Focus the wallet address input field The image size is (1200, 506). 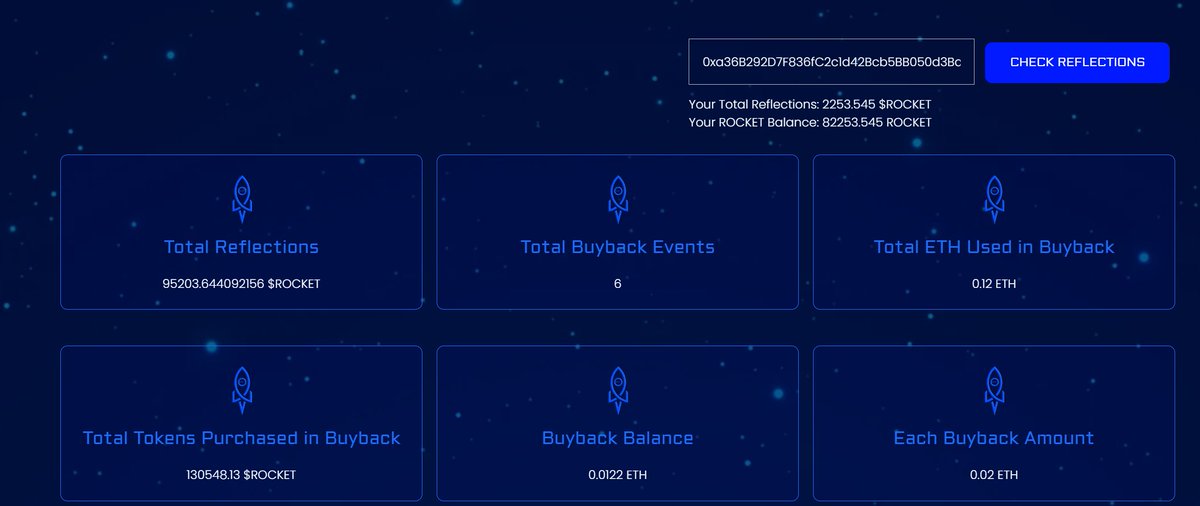pyautogui.click(x=831, y=62)
